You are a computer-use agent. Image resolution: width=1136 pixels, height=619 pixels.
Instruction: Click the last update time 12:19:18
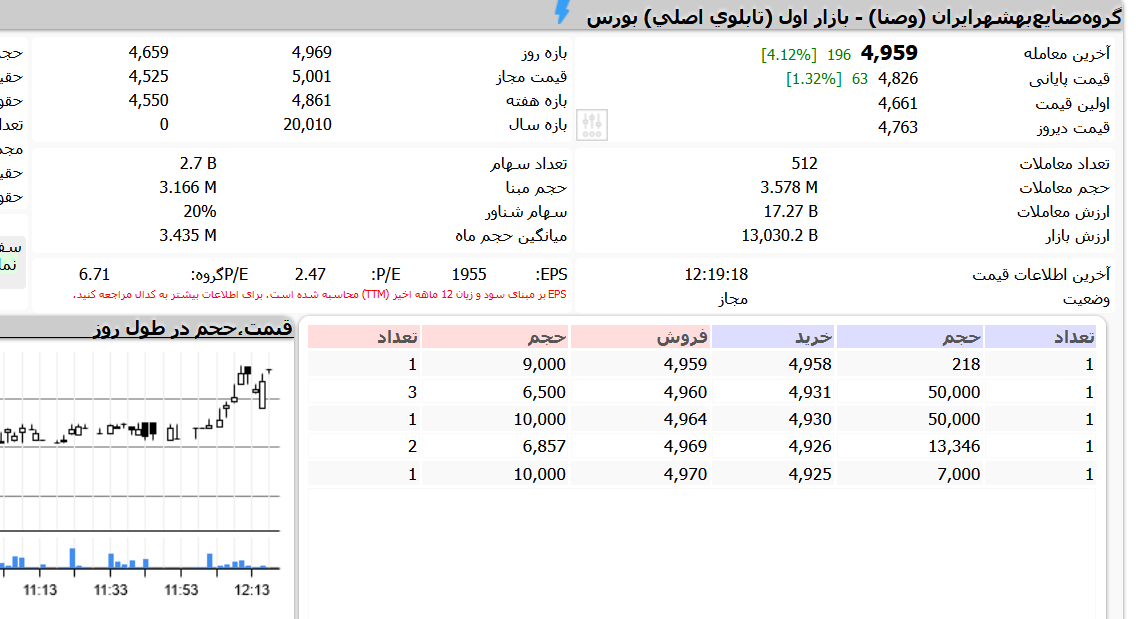[716, 275]
